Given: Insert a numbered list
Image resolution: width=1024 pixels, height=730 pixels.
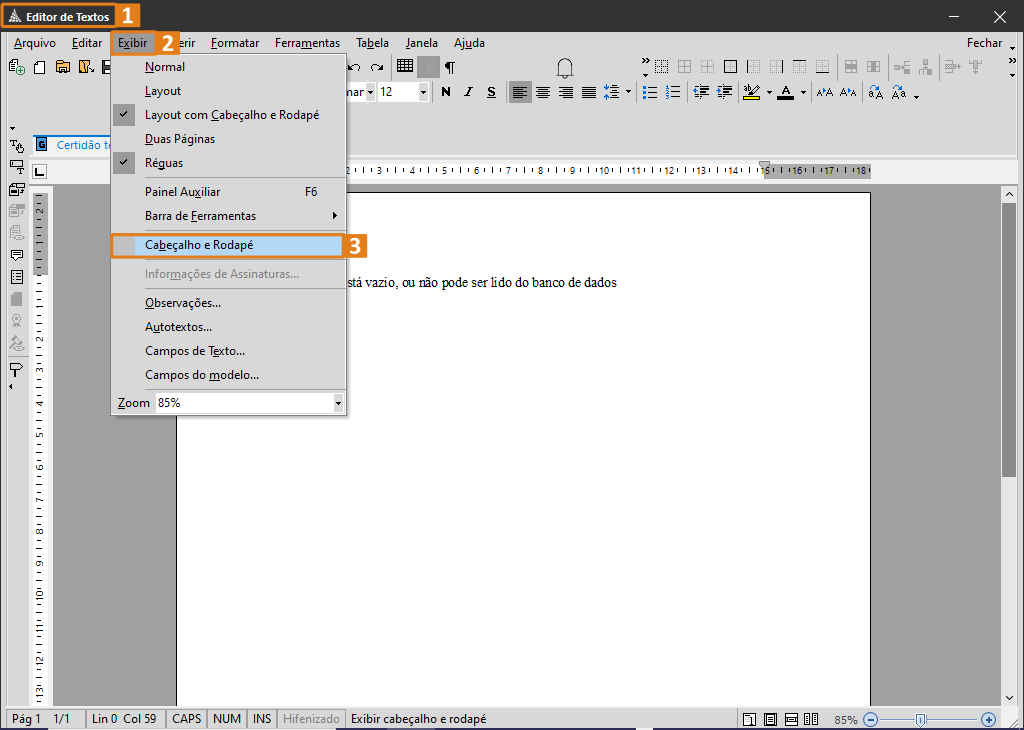Looking at the screenshot, I should pyautogui.click(x=673, y=92).
